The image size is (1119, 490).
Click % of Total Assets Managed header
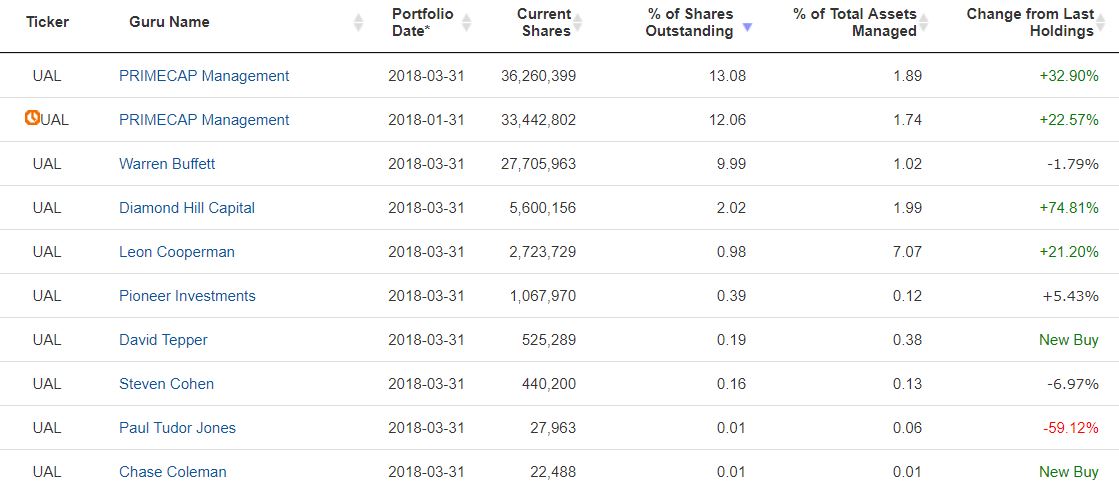[x=855, y=23]
